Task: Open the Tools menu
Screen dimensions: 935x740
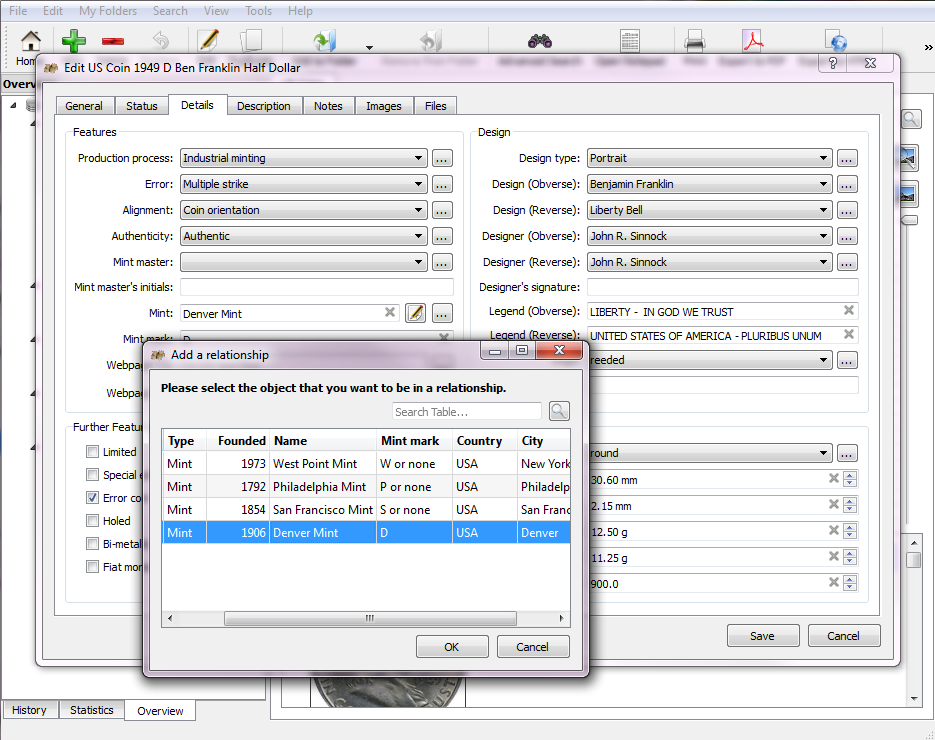Action: (258, 11)
